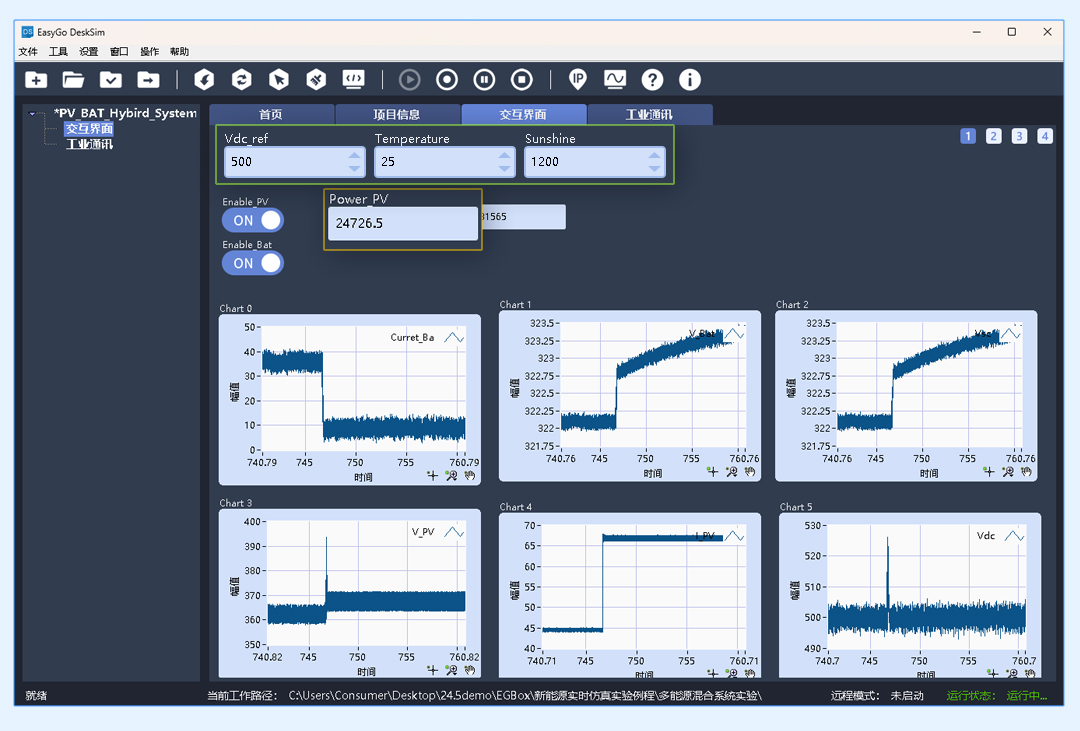Decrement Temperature using the down arrow
Image resolution: width=1080 pixels, height=731 pixels.
504,168
